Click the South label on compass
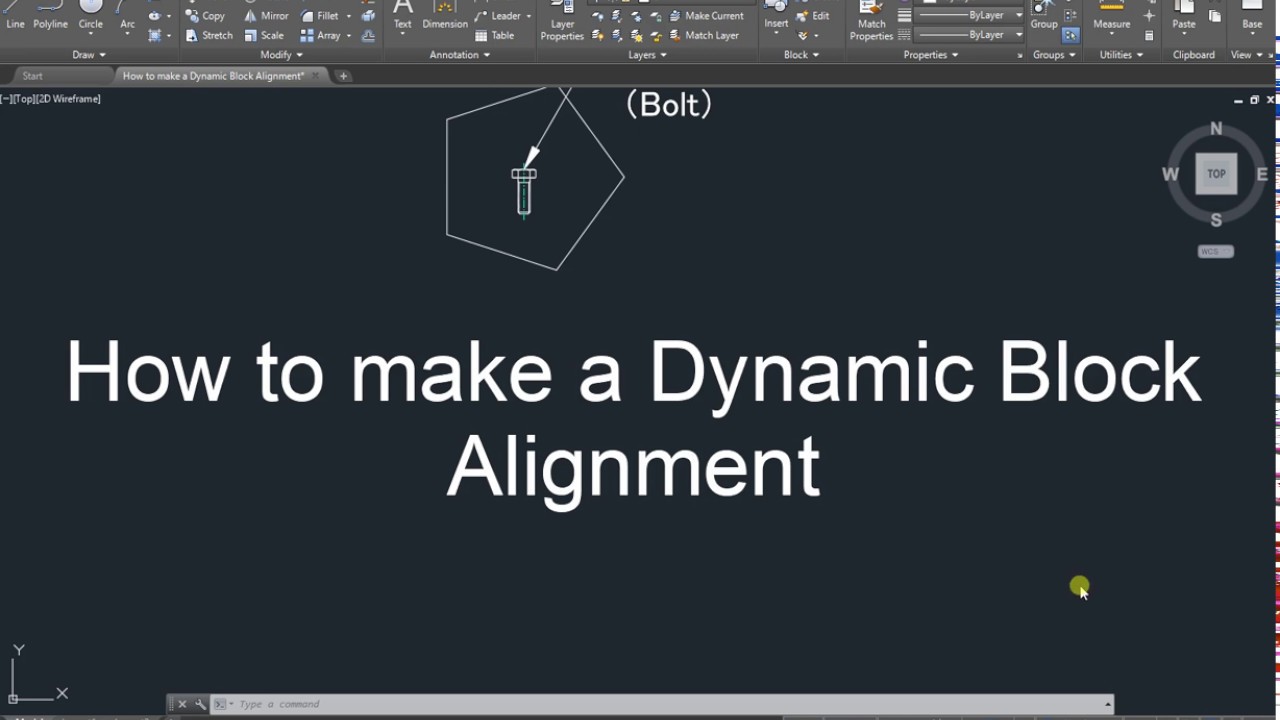Viewport: 1280px width, 720px height. pyautogui.click(x=1216, y=220)
